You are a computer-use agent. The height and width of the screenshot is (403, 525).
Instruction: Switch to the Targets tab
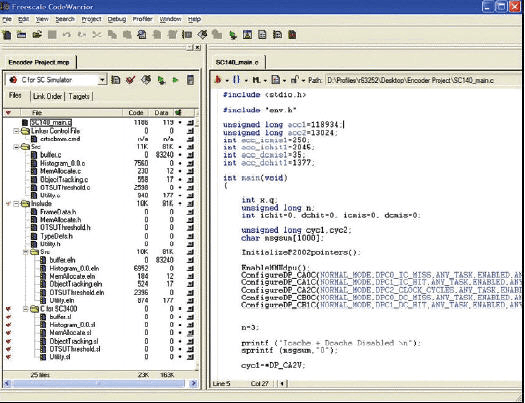tap(79, 96)
